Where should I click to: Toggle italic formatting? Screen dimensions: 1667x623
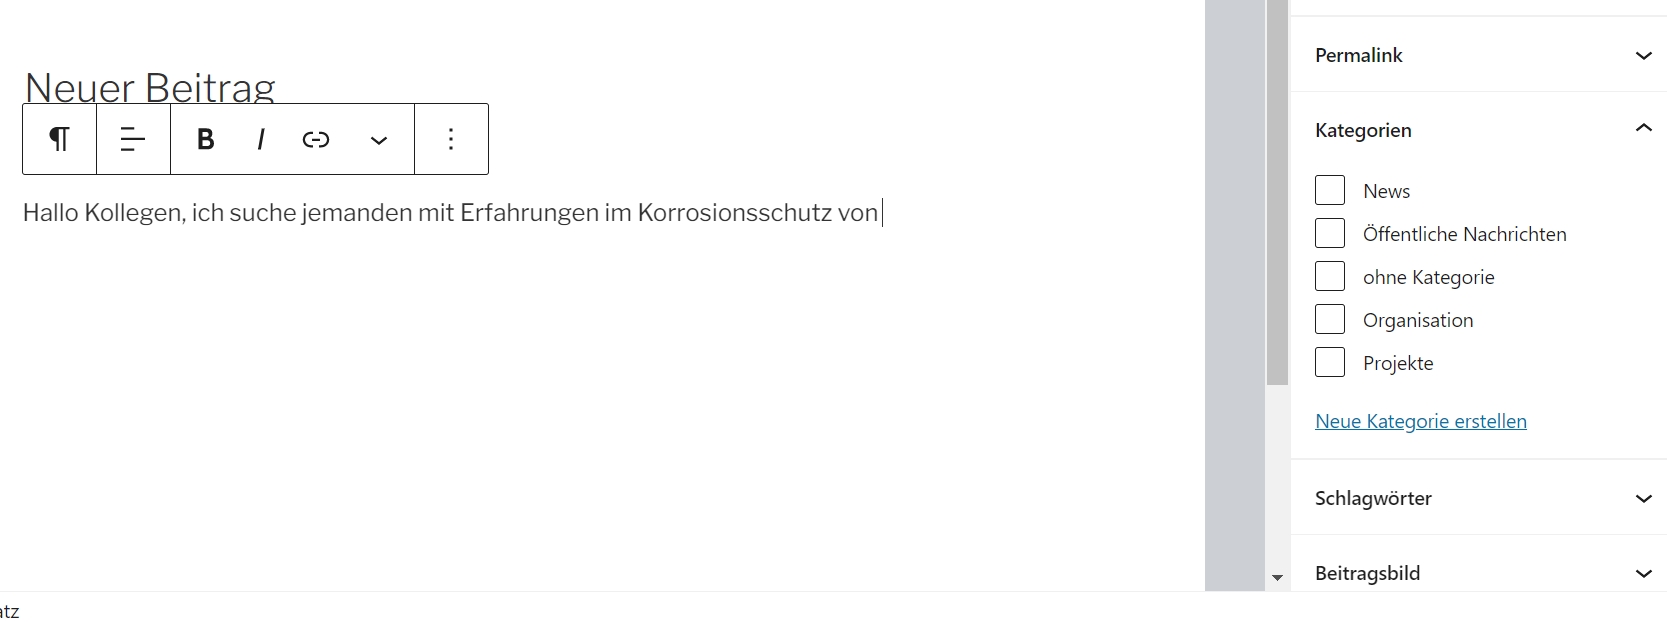[x=261, y=139]
